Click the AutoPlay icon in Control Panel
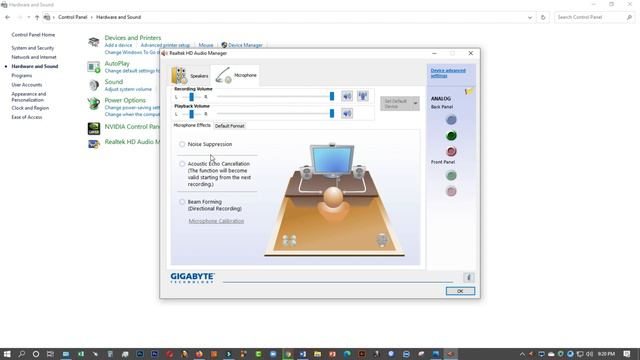Screen dimensions: 640x360 pos(94,67)
